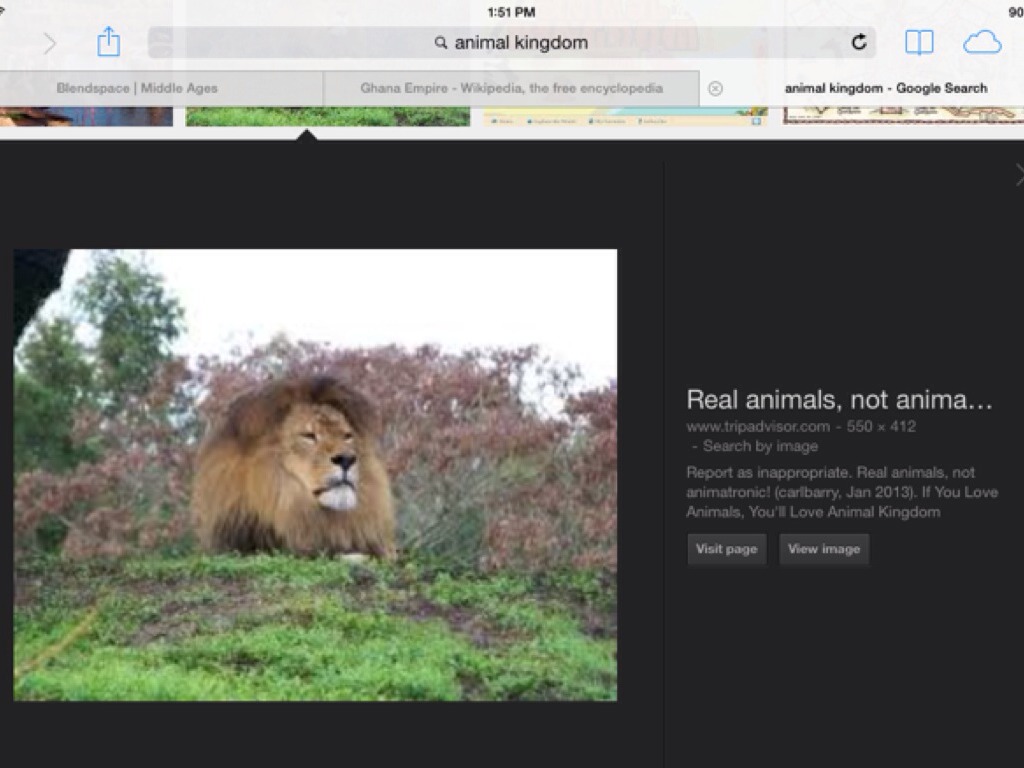This screenshot has width=1024, height=768.
Task: Close the image preview panel X
Action: [x=1018, y=175]
